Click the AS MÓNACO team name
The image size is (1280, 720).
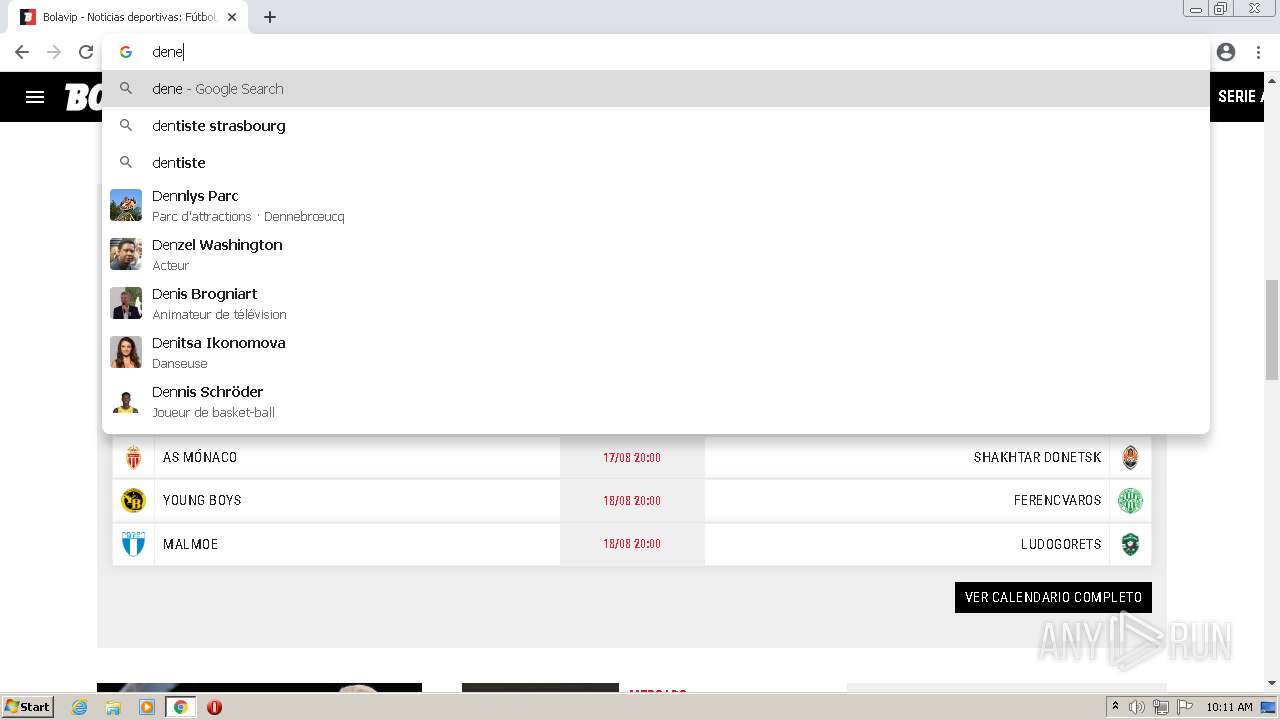tap(200, 458)
